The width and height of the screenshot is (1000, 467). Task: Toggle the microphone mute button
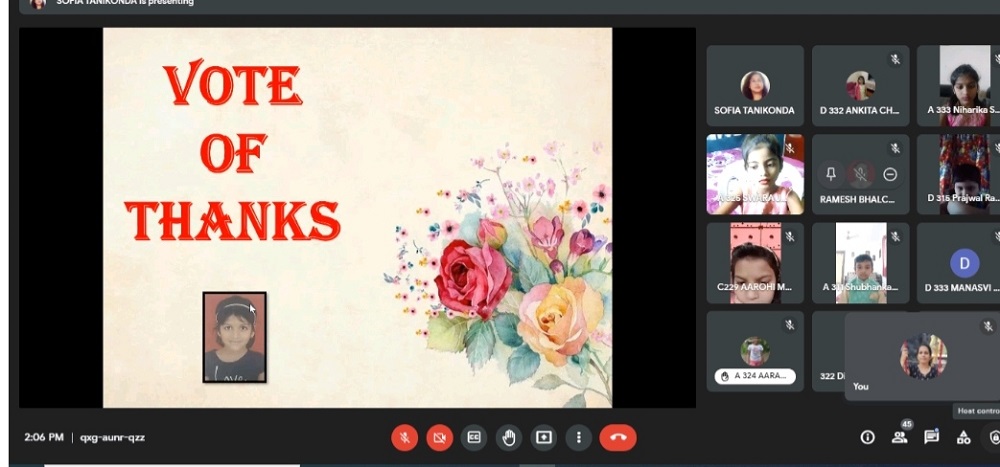[404, 437]
